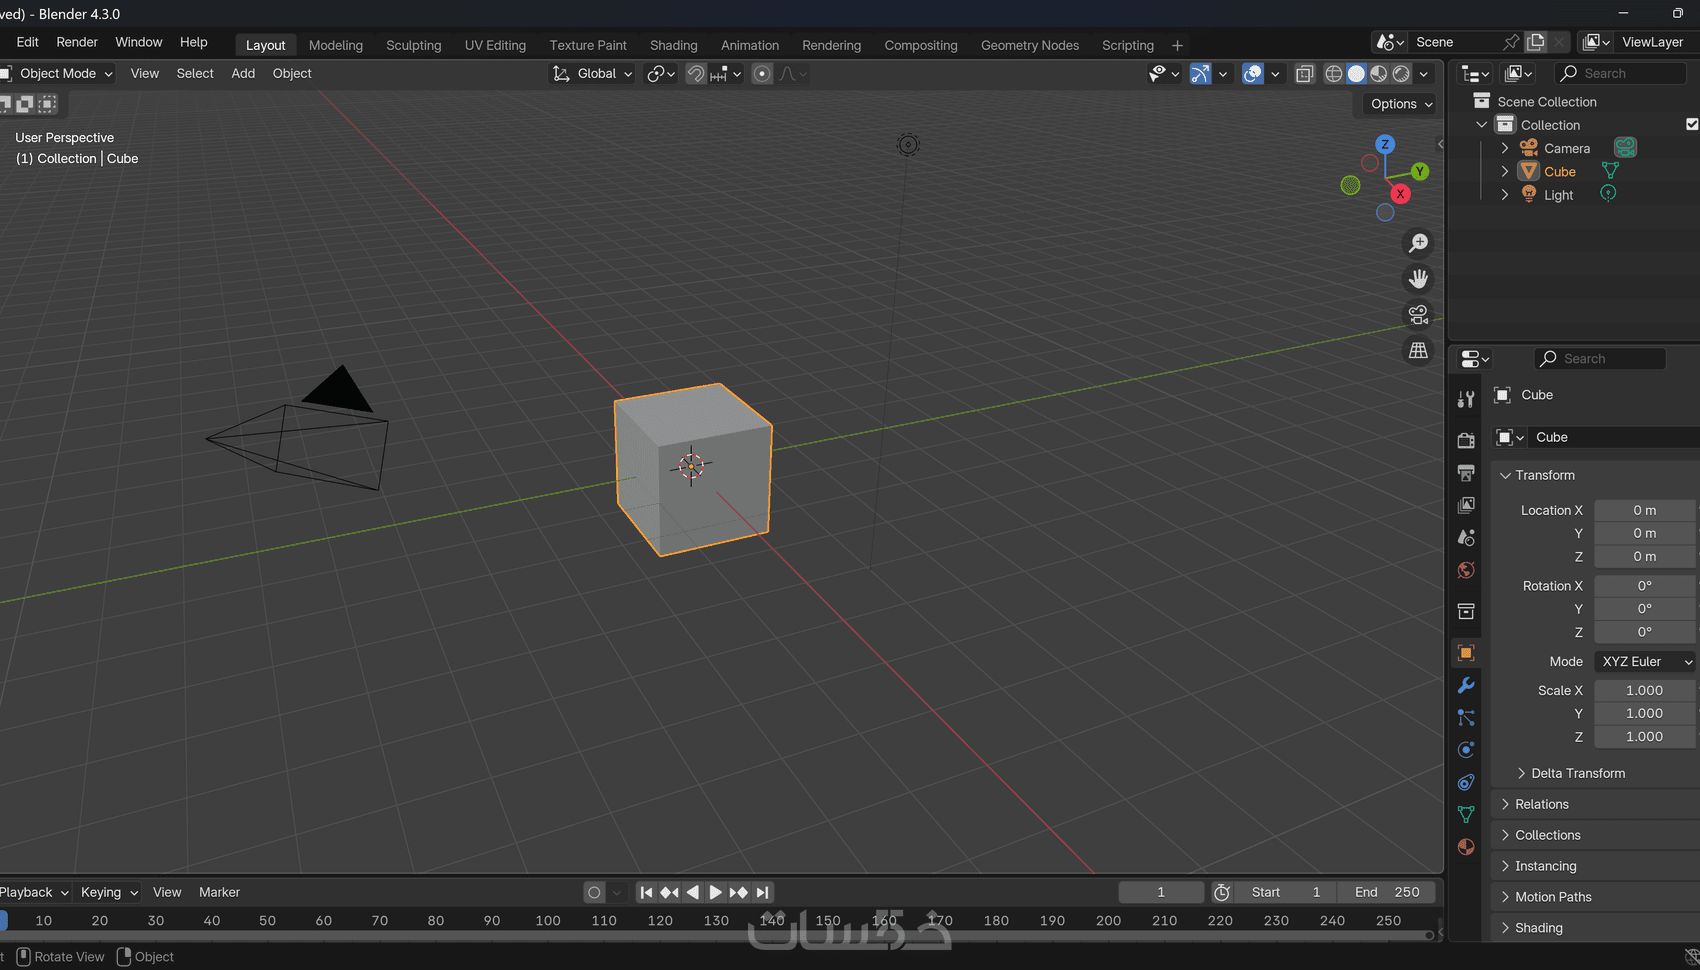
Task: Open the Material properties tab
Action: 1466,847
